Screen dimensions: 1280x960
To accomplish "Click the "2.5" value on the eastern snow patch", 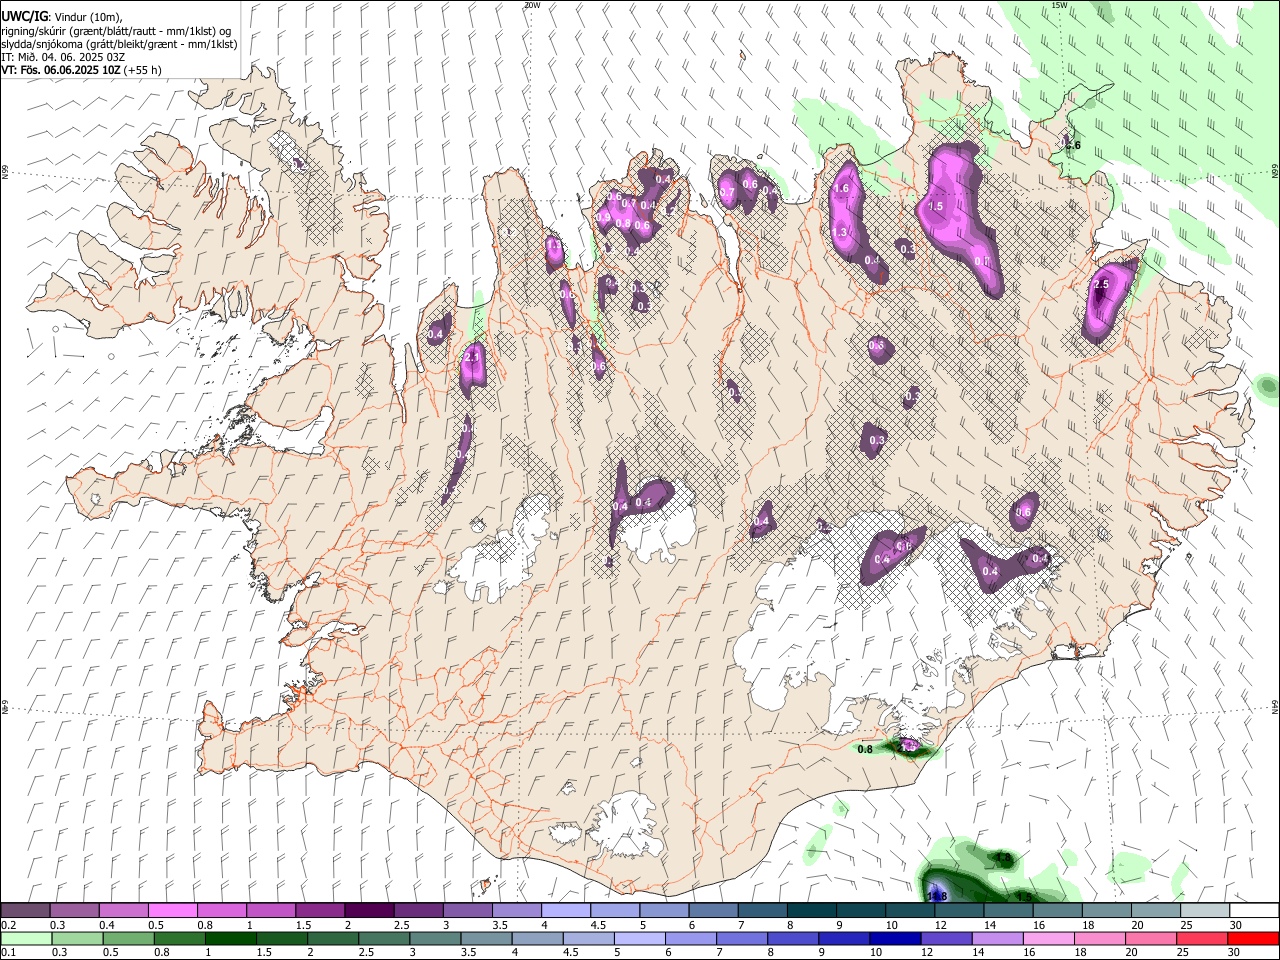I will point(1102,285).
